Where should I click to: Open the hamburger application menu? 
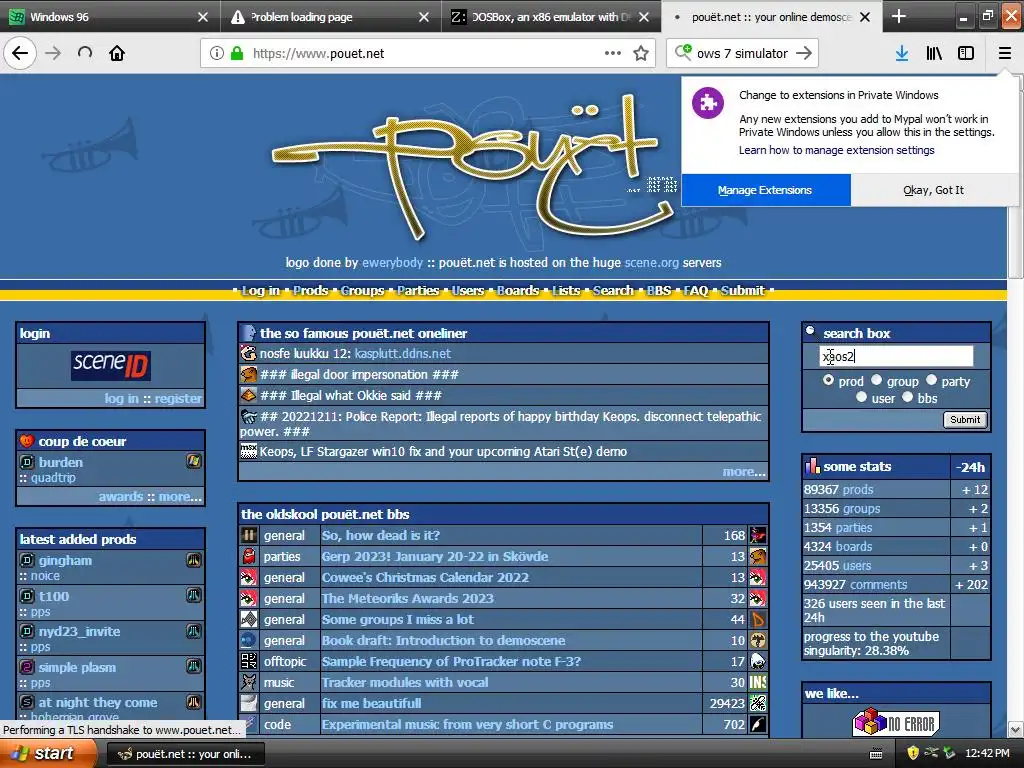point(1004,54)
